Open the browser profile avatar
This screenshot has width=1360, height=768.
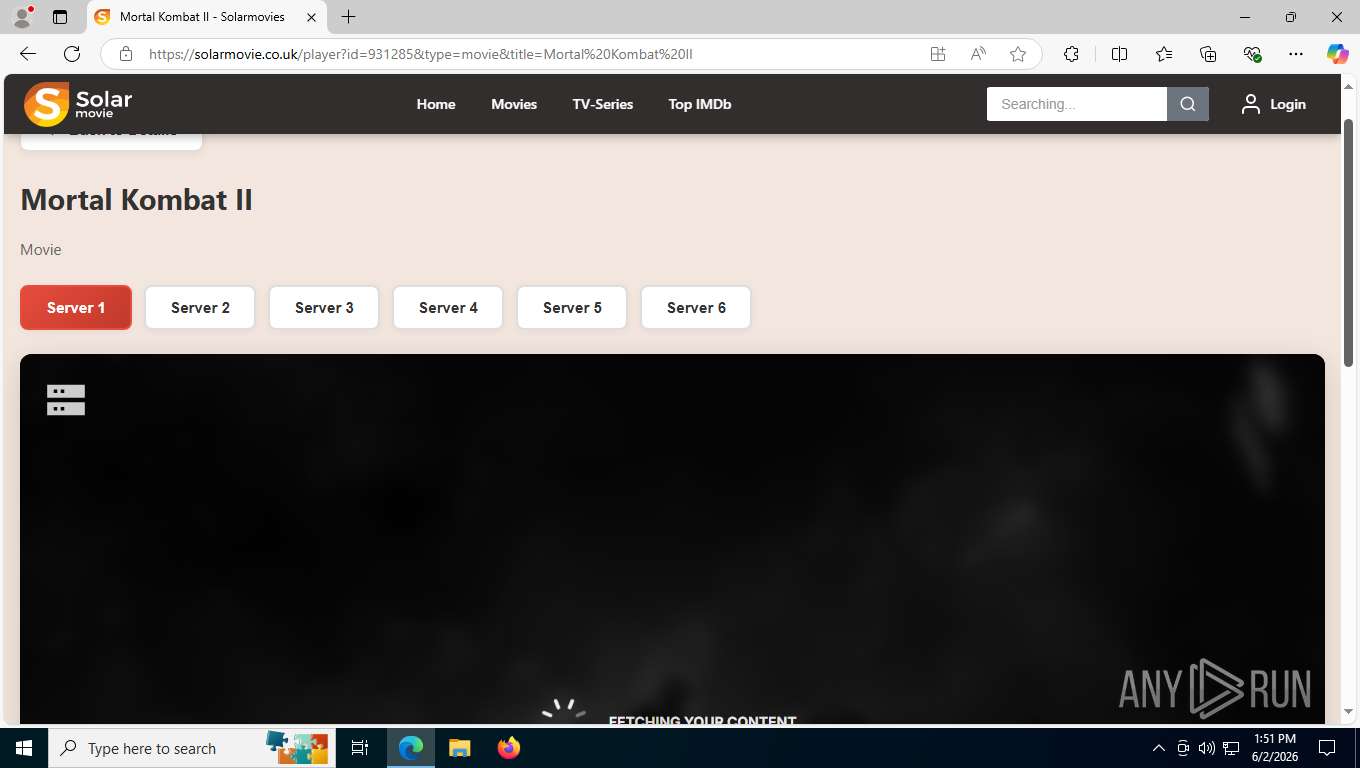point(22,17)
